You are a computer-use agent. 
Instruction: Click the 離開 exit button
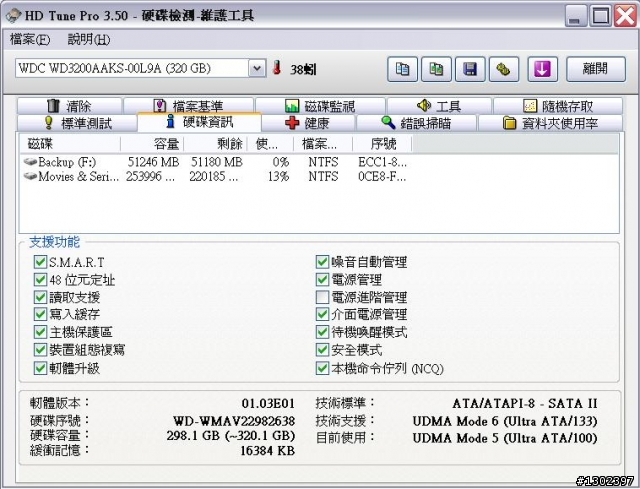pos(596,69)
